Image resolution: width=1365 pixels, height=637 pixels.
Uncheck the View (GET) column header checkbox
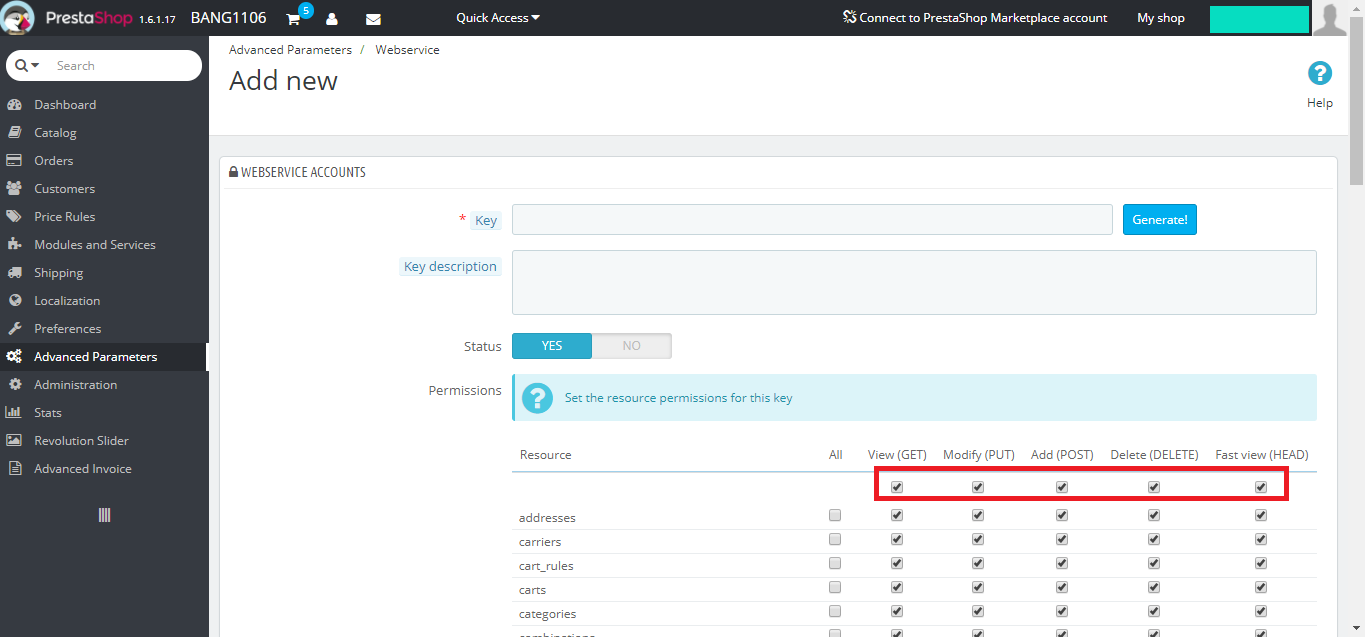(x=897, y=488)
